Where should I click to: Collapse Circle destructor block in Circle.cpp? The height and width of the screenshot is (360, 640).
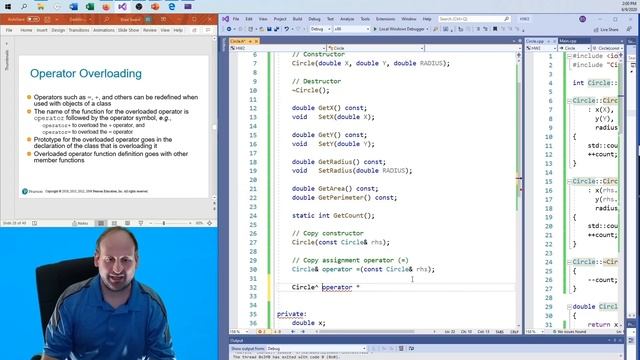[x=569, y=262]
